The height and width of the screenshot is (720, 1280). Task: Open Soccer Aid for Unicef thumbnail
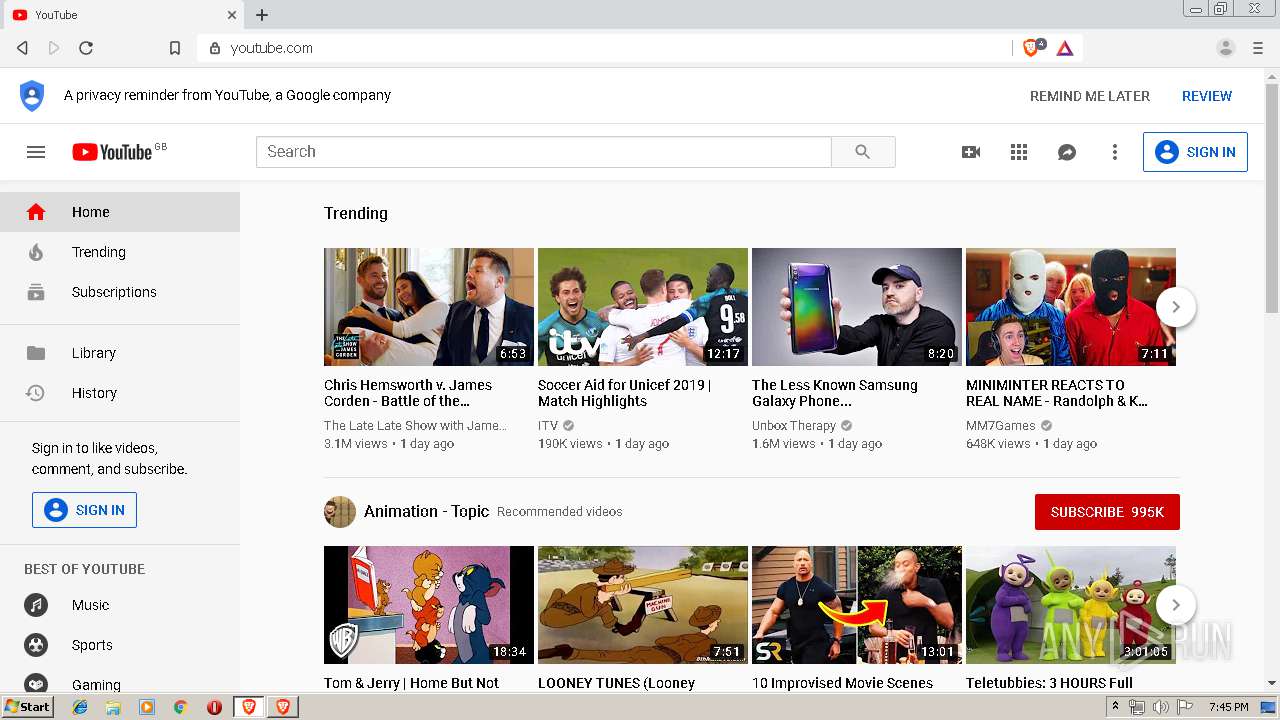click(643, 307)
